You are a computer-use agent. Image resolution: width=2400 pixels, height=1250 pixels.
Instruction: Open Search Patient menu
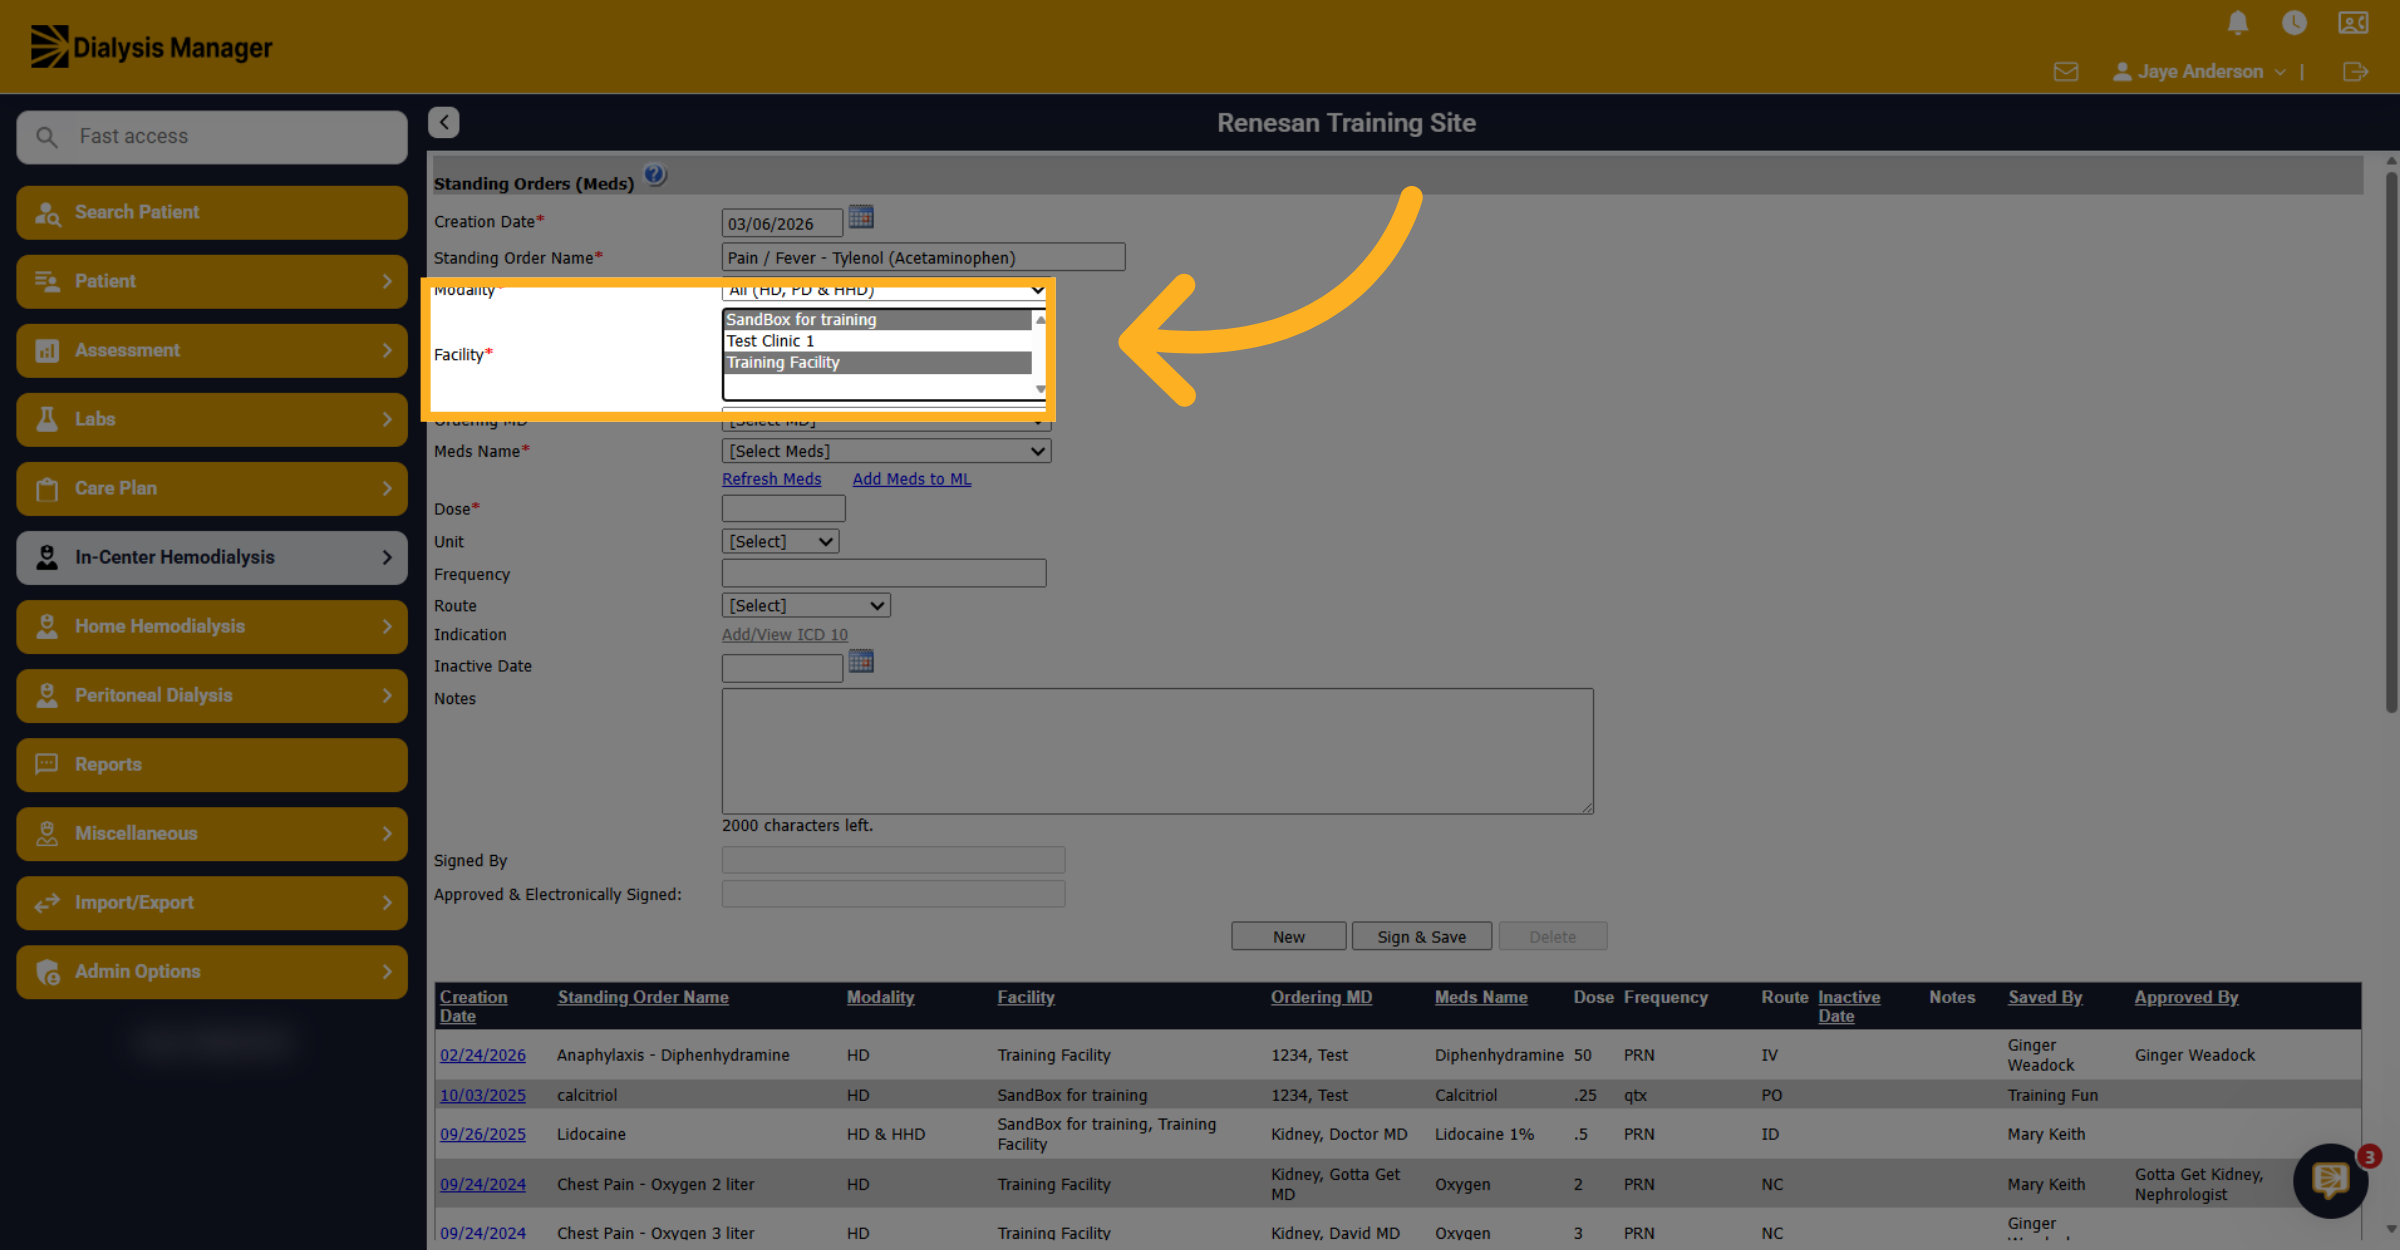pyautogui.click(x=212, y=212)
